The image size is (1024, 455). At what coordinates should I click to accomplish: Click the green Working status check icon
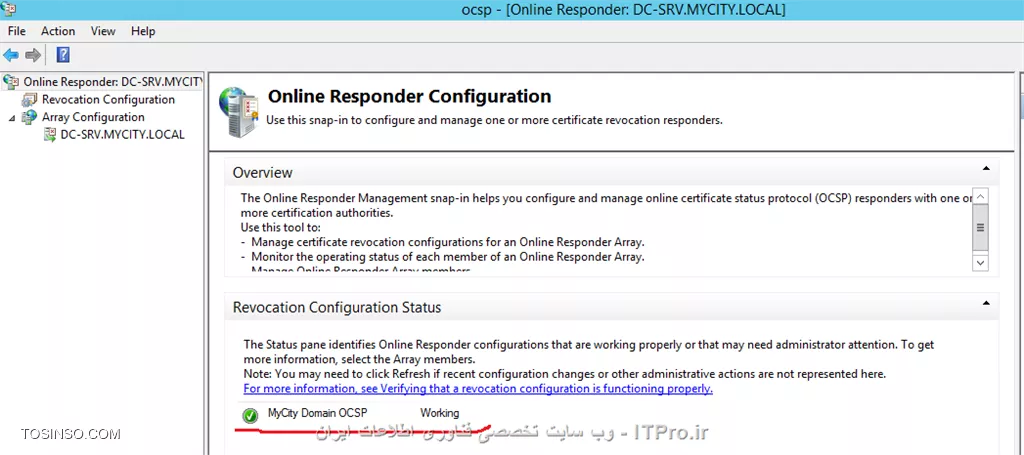(x=249, y=415)
